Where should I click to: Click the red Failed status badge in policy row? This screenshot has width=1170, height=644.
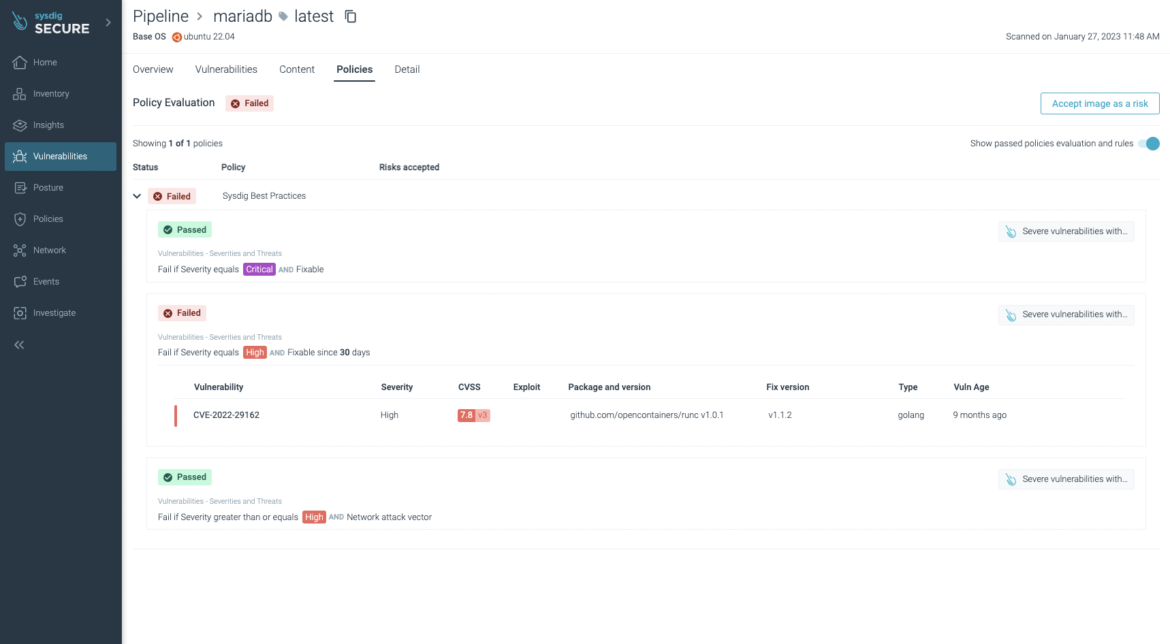pyautogui.click(x=172, y=196)
